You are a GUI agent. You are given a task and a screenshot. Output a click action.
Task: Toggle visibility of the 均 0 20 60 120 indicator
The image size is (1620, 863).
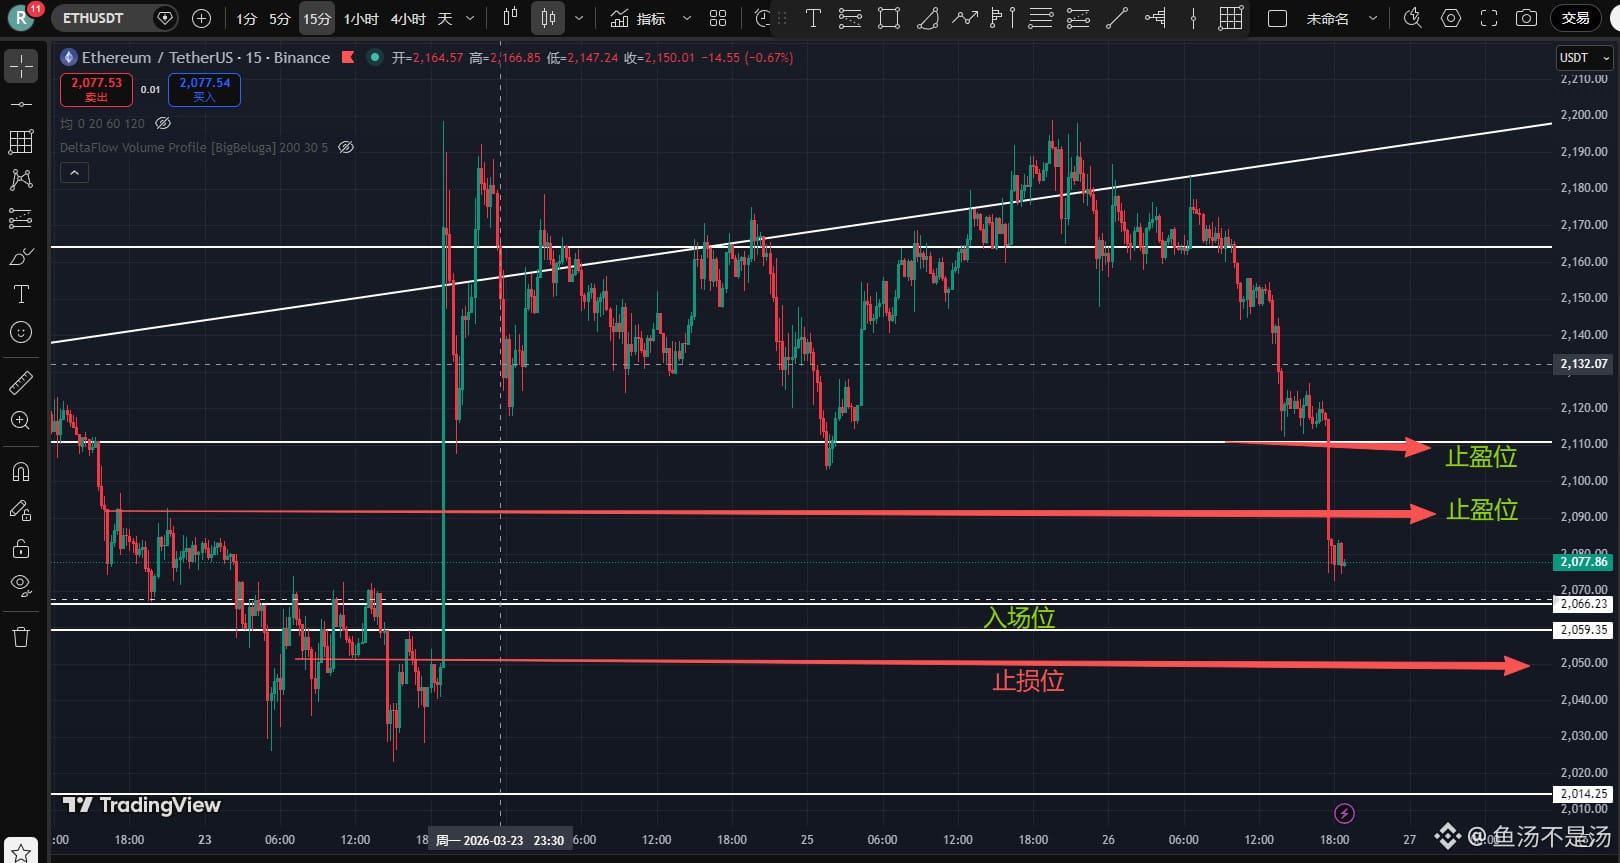163,123
